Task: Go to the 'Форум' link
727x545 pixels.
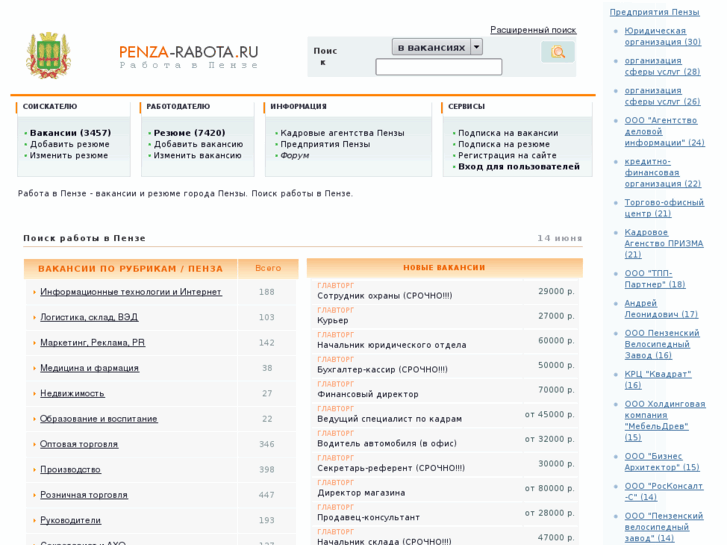Action: click(x=294, y=155)
